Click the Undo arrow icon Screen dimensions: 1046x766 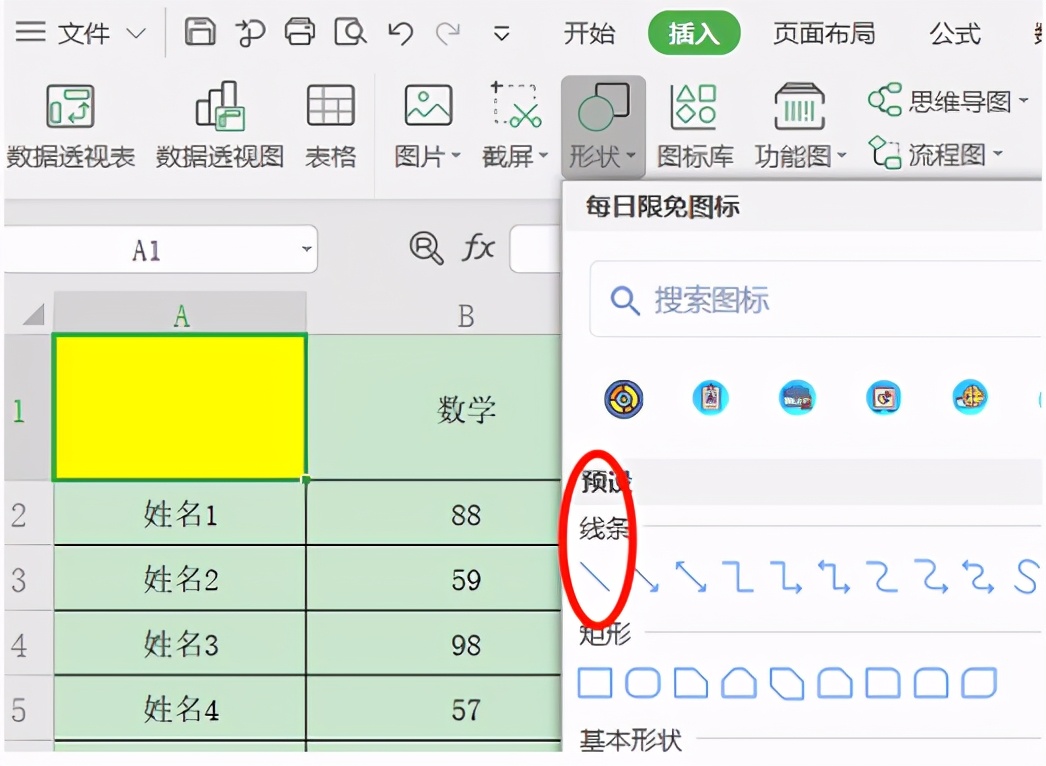(399, 31)
